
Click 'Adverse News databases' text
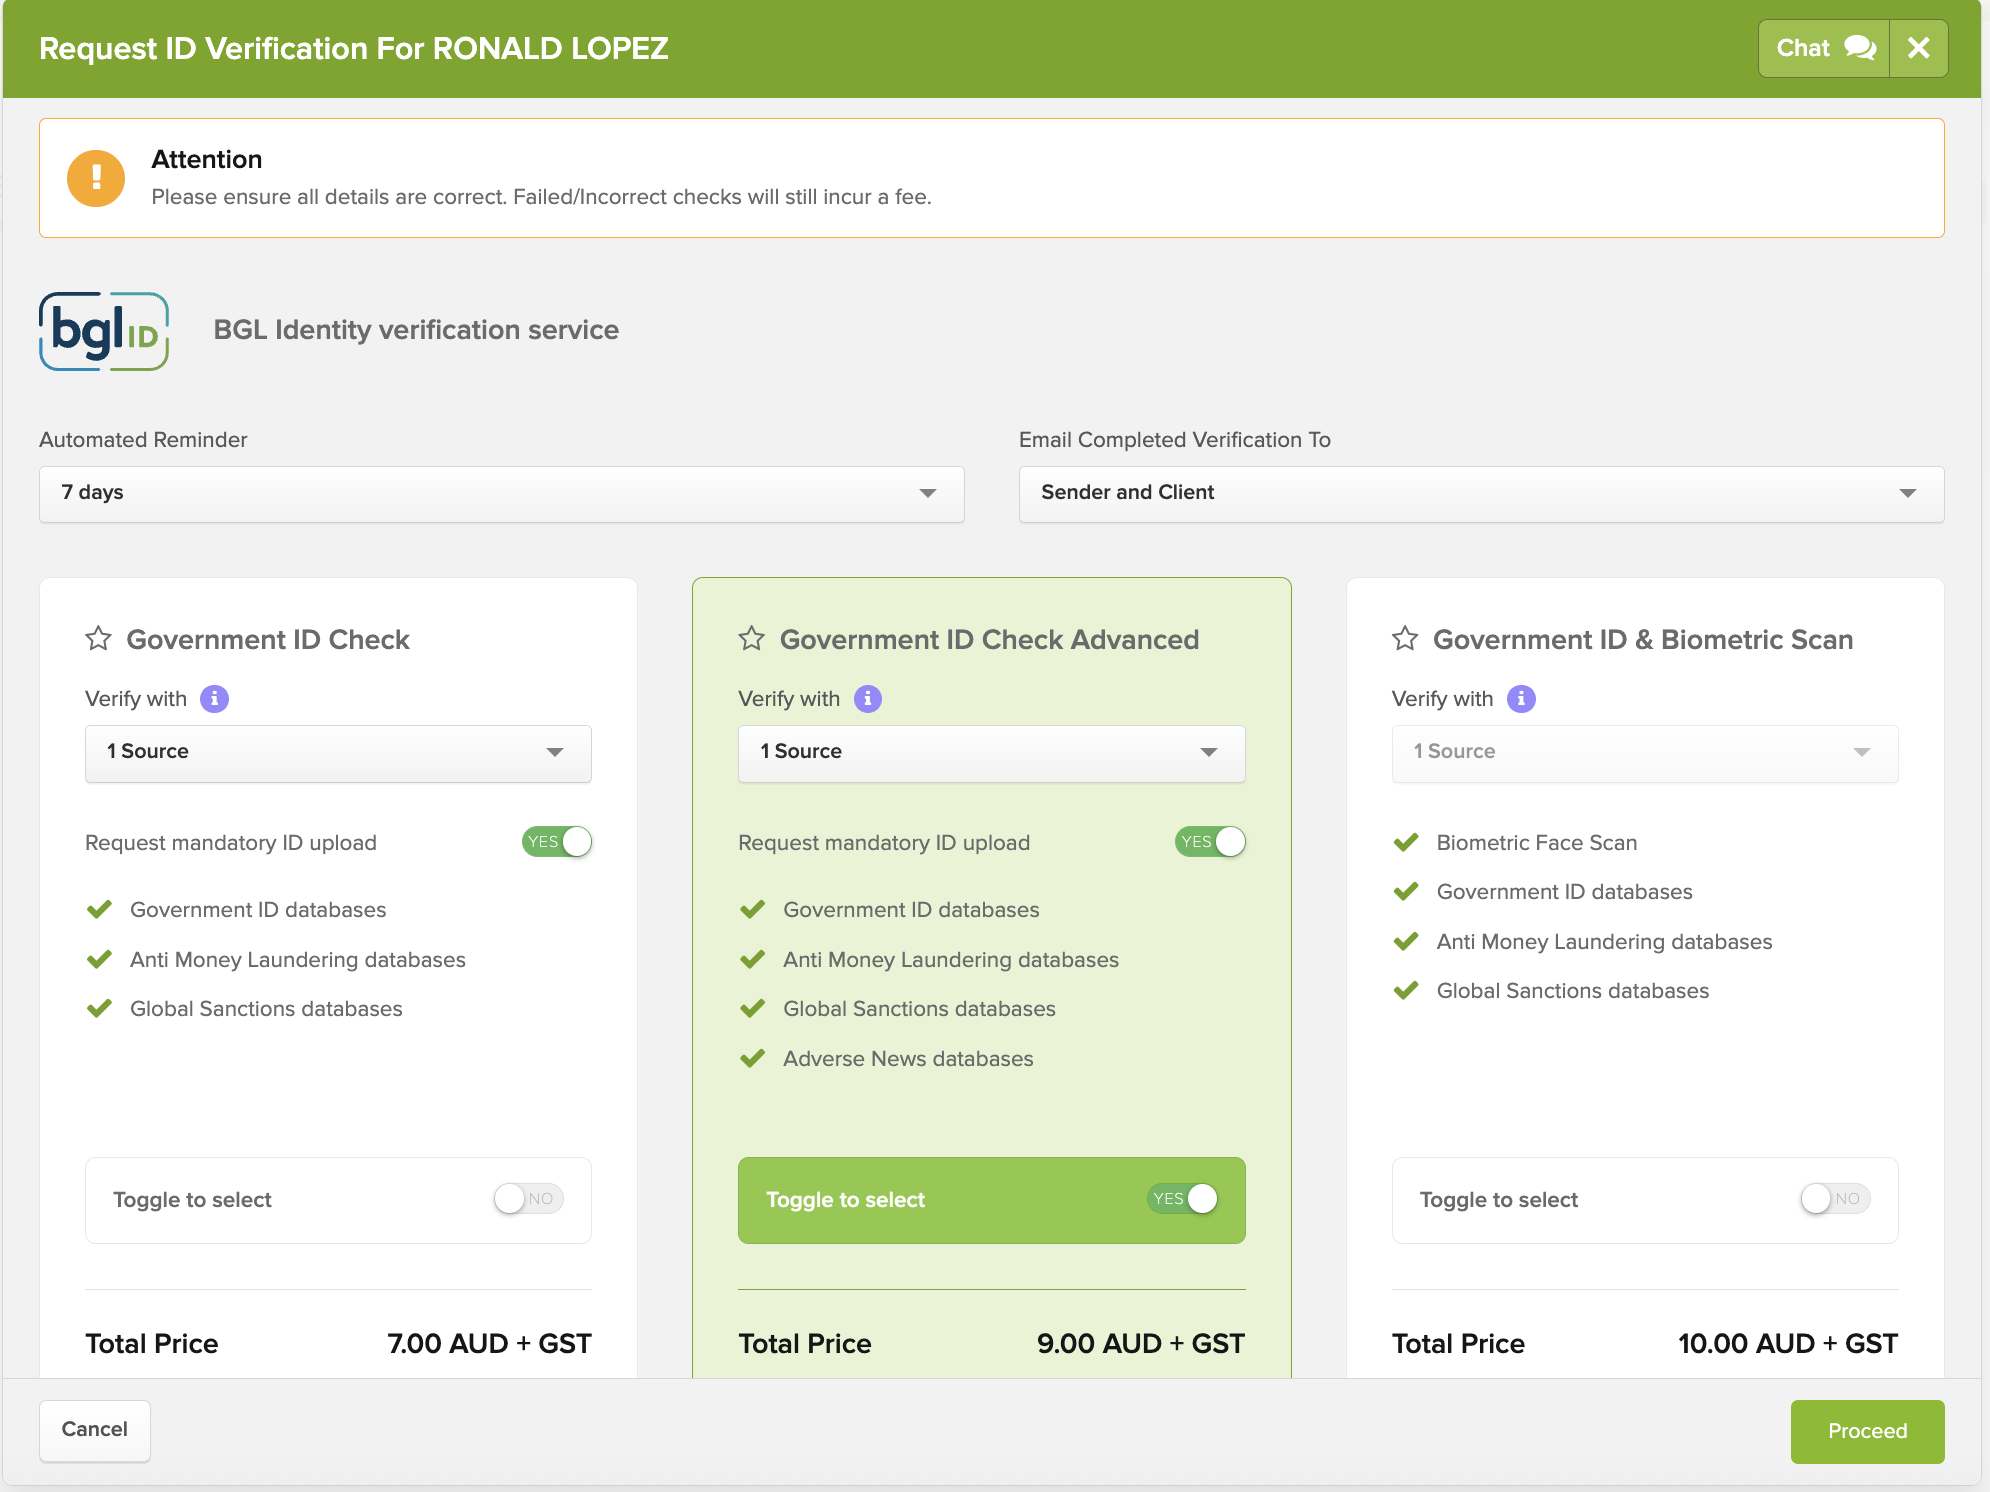(908, 1059)
